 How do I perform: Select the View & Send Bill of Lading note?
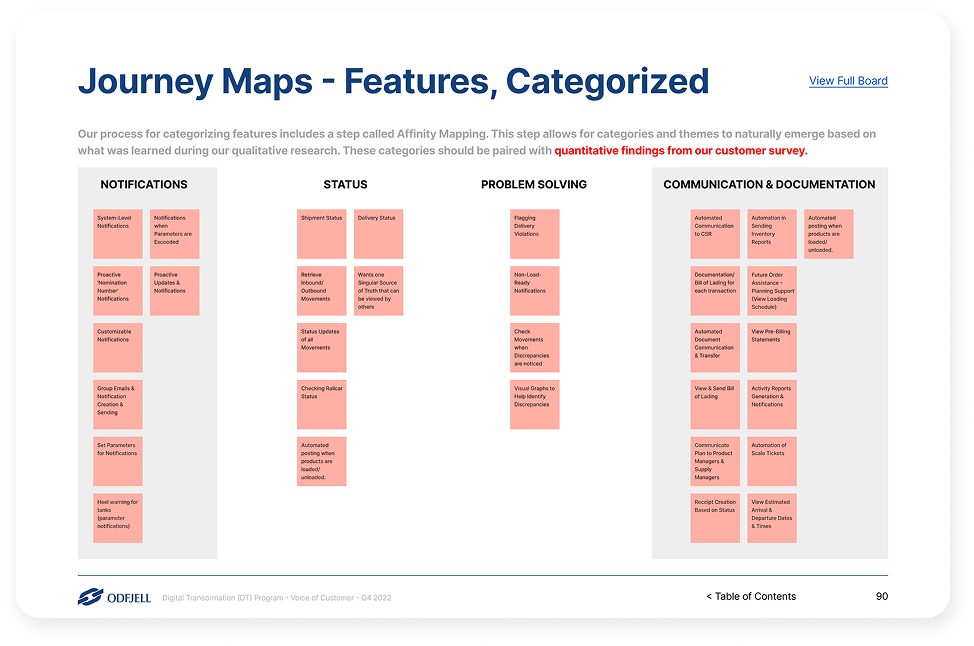point(715,405)
